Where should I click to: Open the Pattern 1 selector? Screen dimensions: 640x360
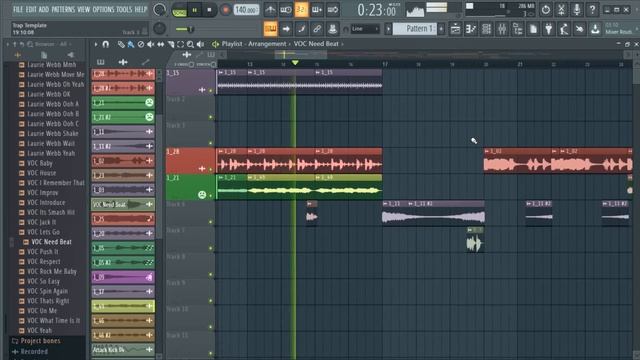[414, 29]
